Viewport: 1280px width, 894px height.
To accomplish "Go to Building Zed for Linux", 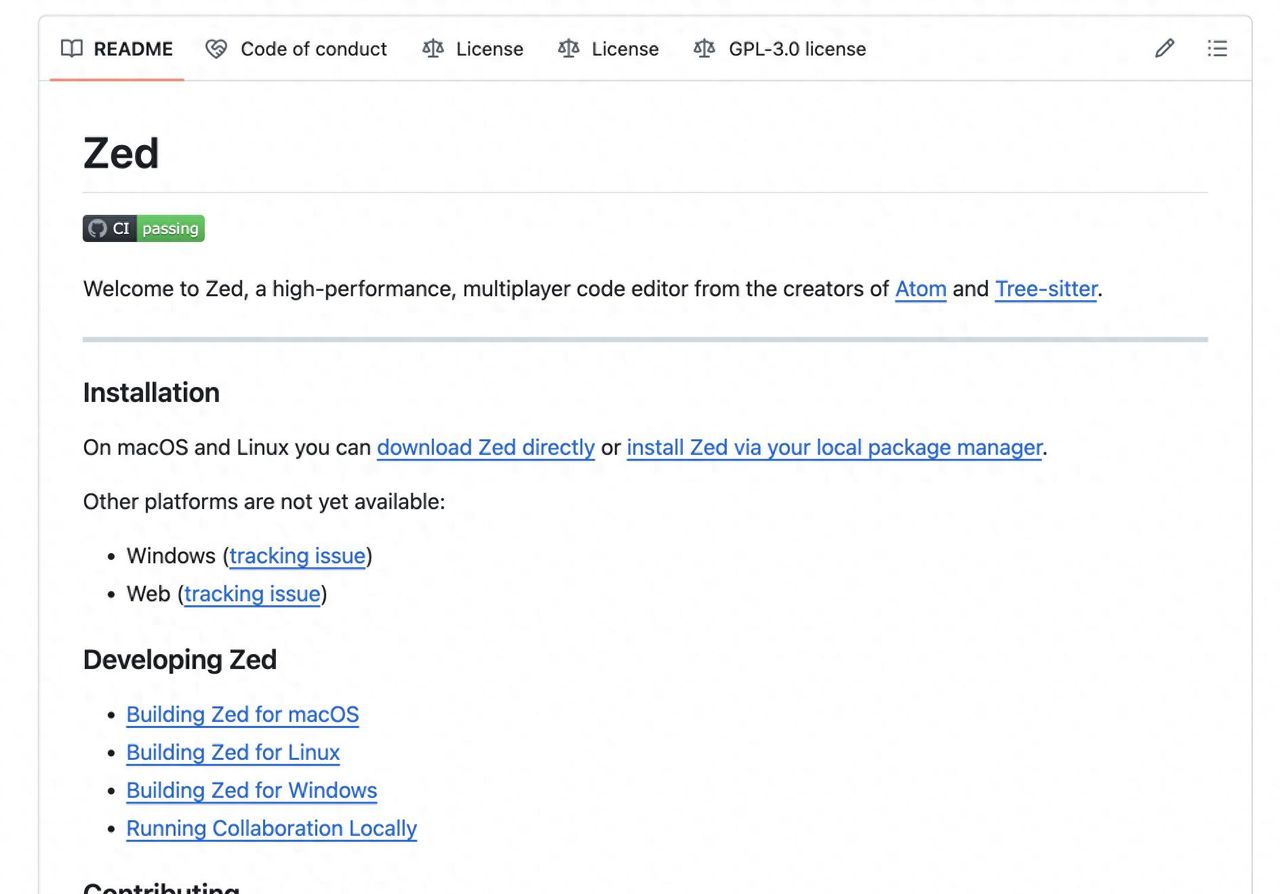I will [x=233, y=752].
